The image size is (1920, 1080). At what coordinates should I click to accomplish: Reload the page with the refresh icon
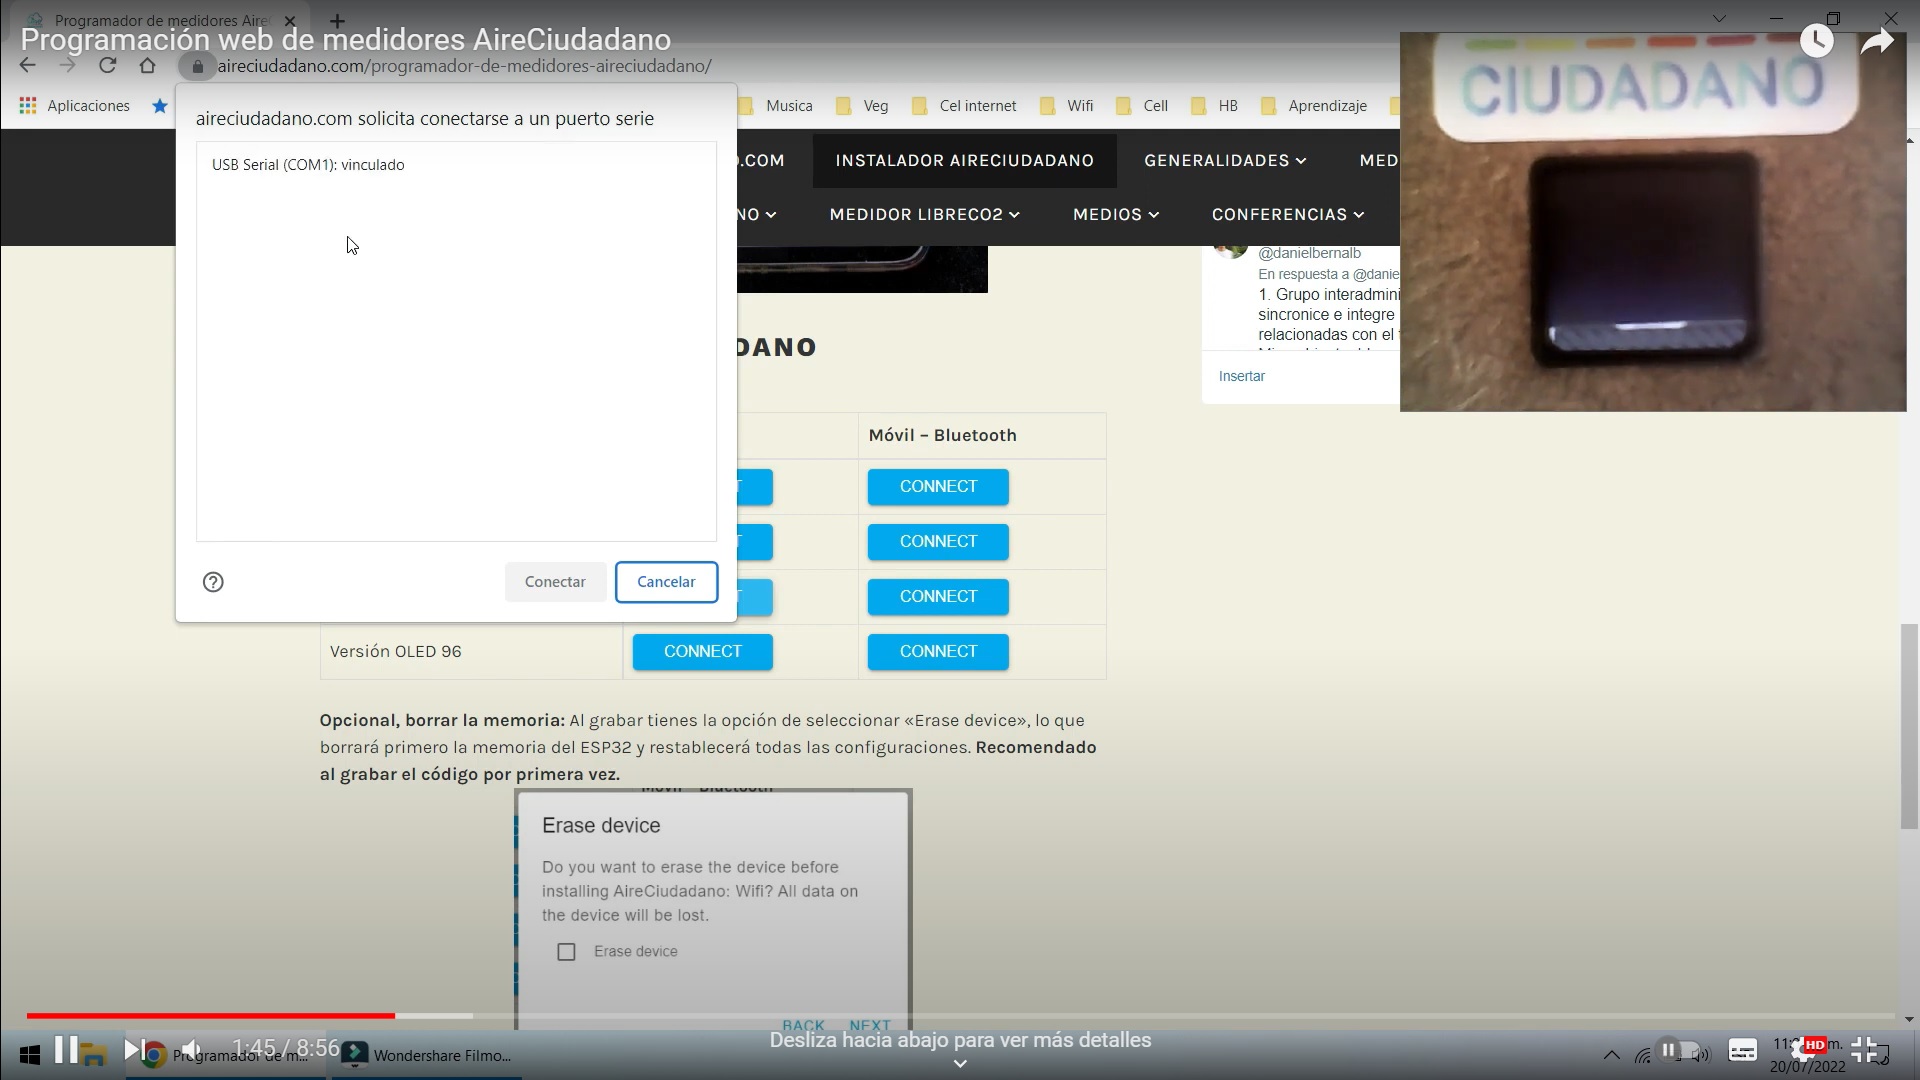click(107, 66)
